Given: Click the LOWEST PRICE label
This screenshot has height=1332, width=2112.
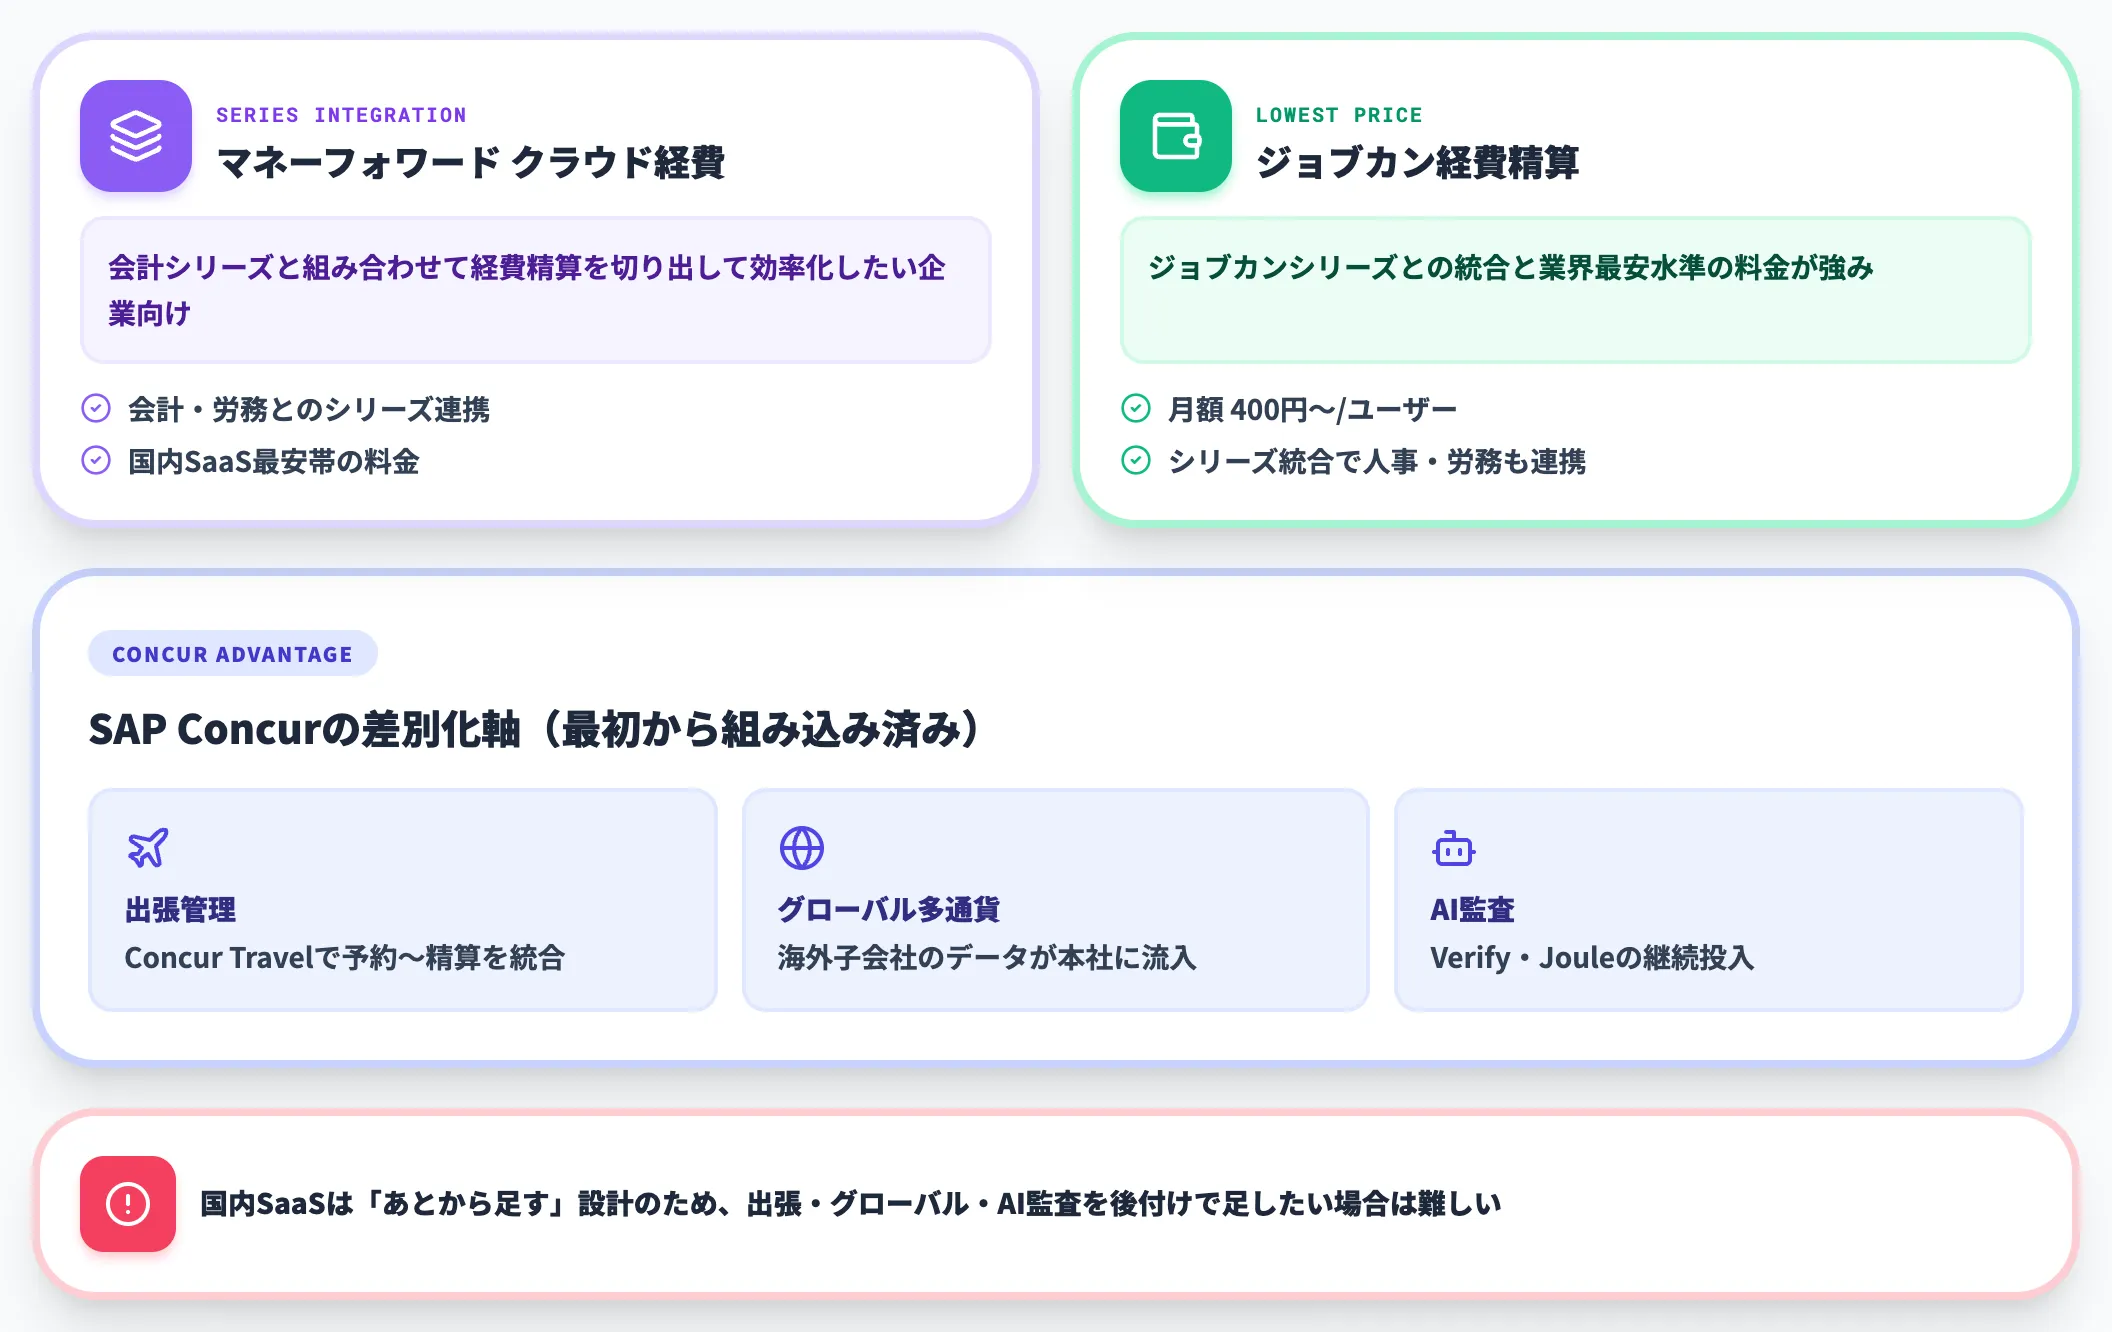Looking at the screenshot, I should click(x=1339, y=115).
